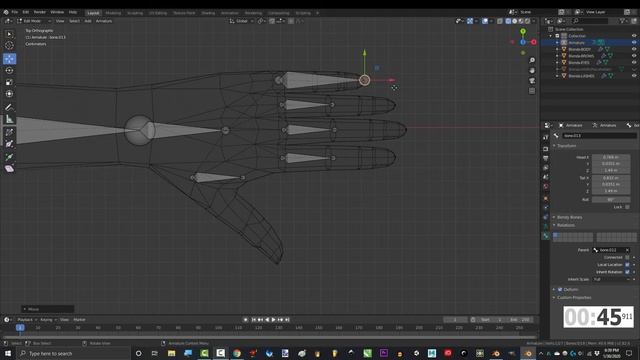This screenshot has height=360, width=640.
Task: Expand the Custom Properties panel
Action: coord(554,298)
